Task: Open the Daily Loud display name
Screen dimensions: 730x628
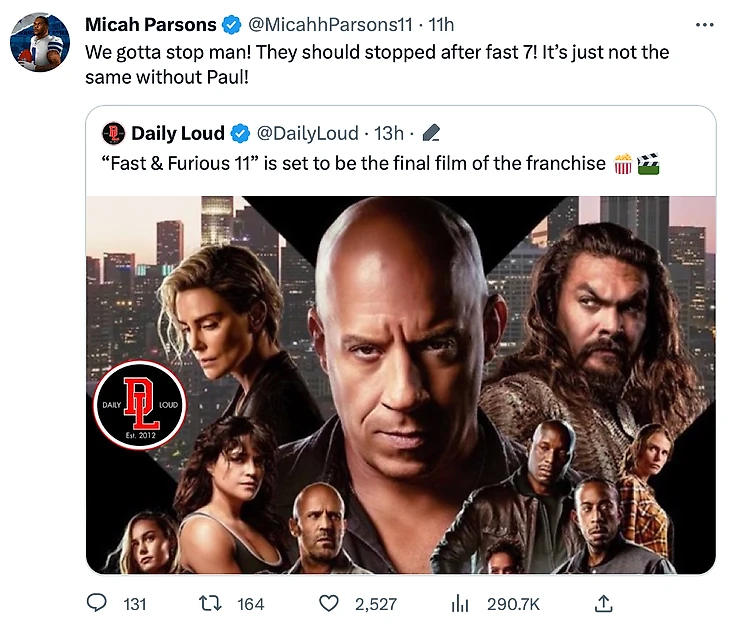Action: click(179, 133)
